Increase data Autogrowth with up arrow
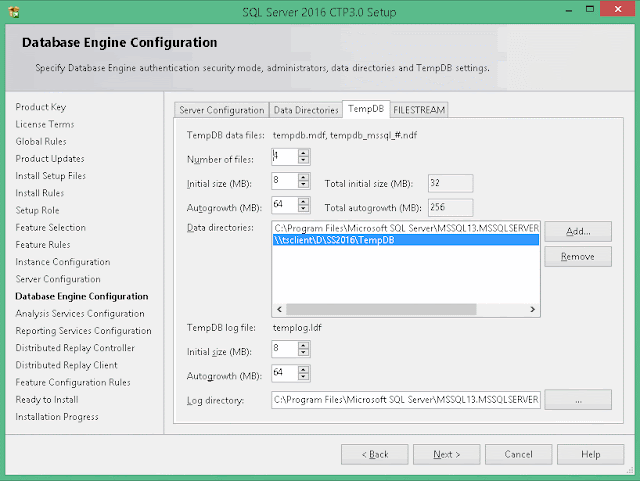 point(303,201)
